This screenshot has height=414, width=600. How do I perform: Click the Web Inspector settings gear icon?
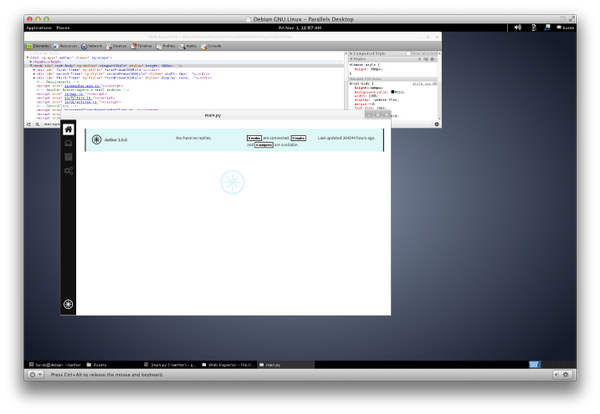tap(437, 124)
